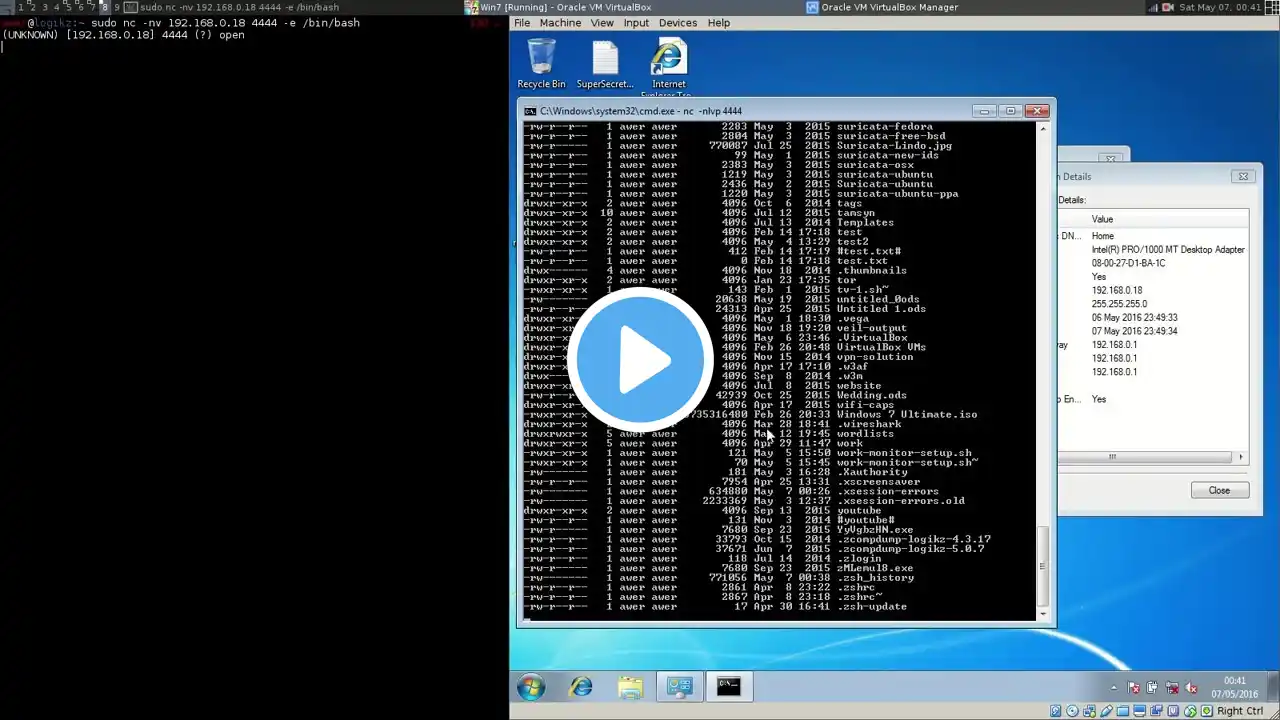The height and width of the screenshot is (720, 1280).
Task: Select the 192.168.0.18 IPv4 address value
Action: (x=1117, y=290)
